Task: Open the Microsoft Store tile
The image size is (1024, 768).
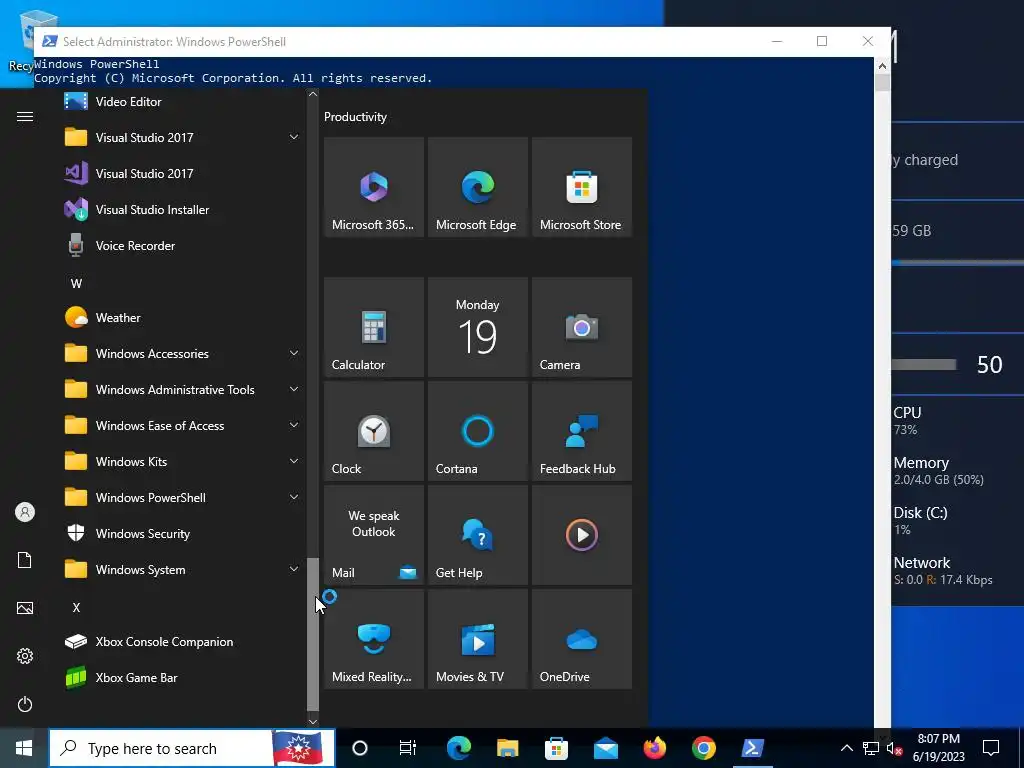Action: tap(582, 187)
